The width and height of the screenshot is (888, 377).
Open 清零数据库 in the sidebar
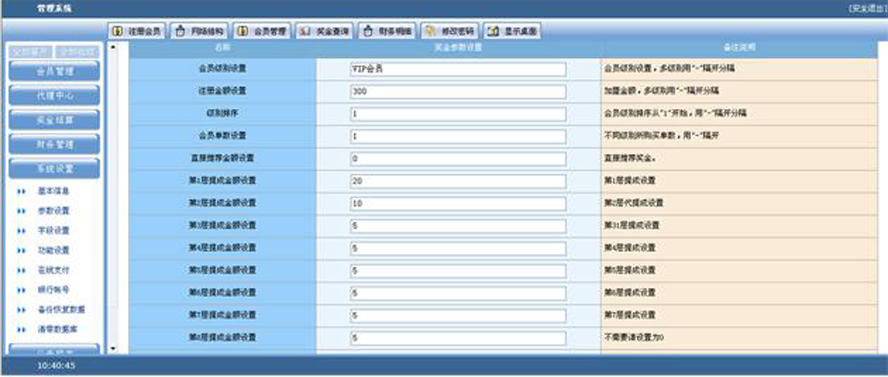point(57,329)
